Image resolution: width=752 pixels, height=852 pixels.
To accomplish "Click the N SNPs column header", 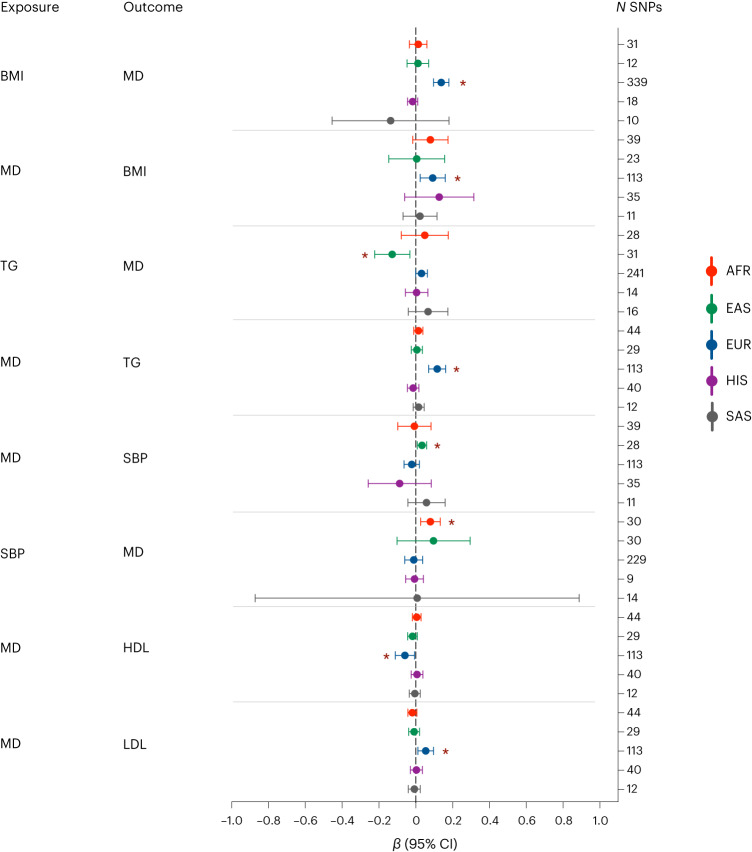I will pyautogui.click(x=639, y=7).
